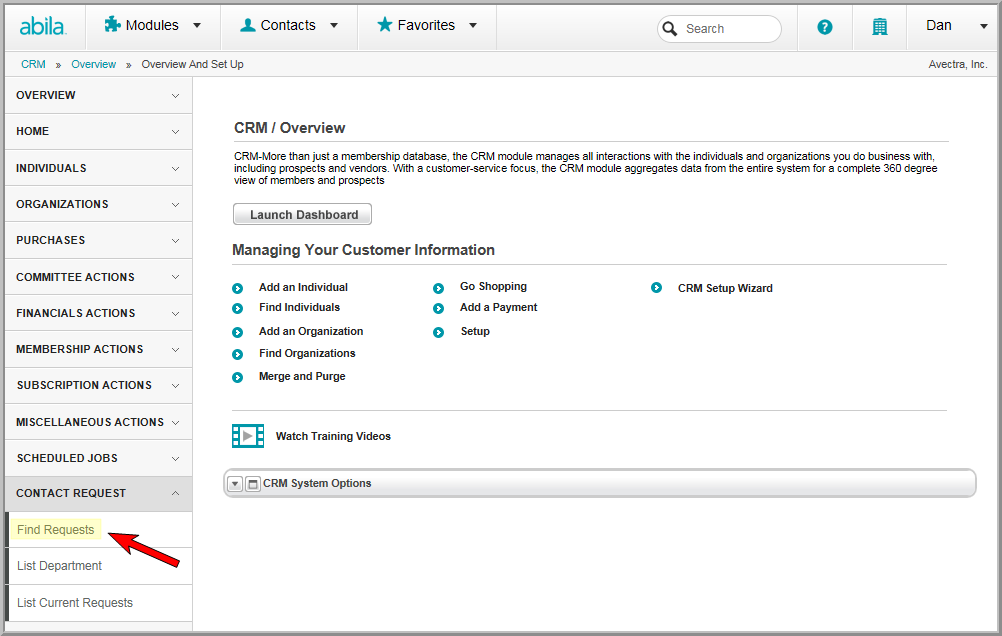Image resolution: width=1002 pixels, height=636 pixels.
Task: Expand the SUBSCRIPTION ACTIONS section
Action: coord(98,385)
